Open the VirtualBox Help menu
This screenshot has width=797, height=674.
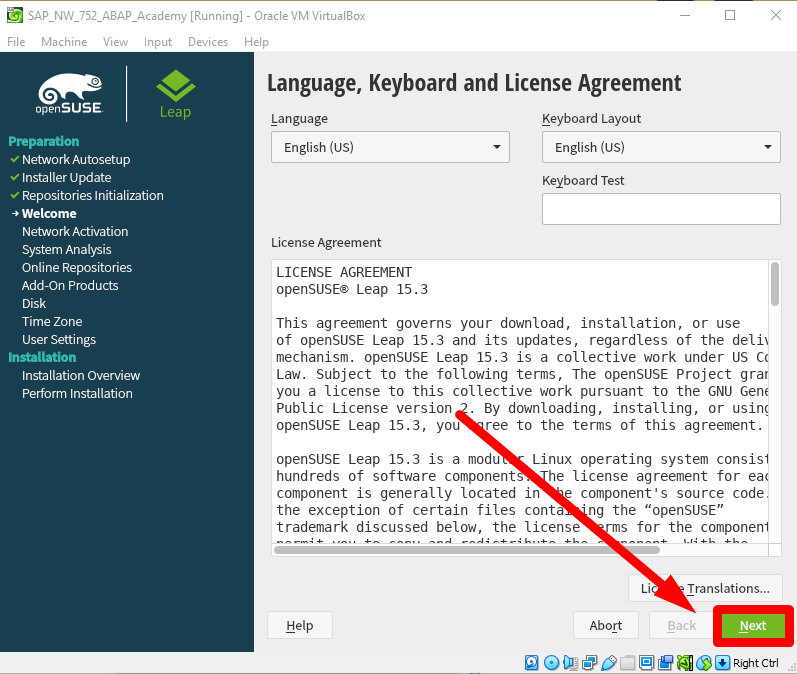pyautogui.click(x=256, y=42)
